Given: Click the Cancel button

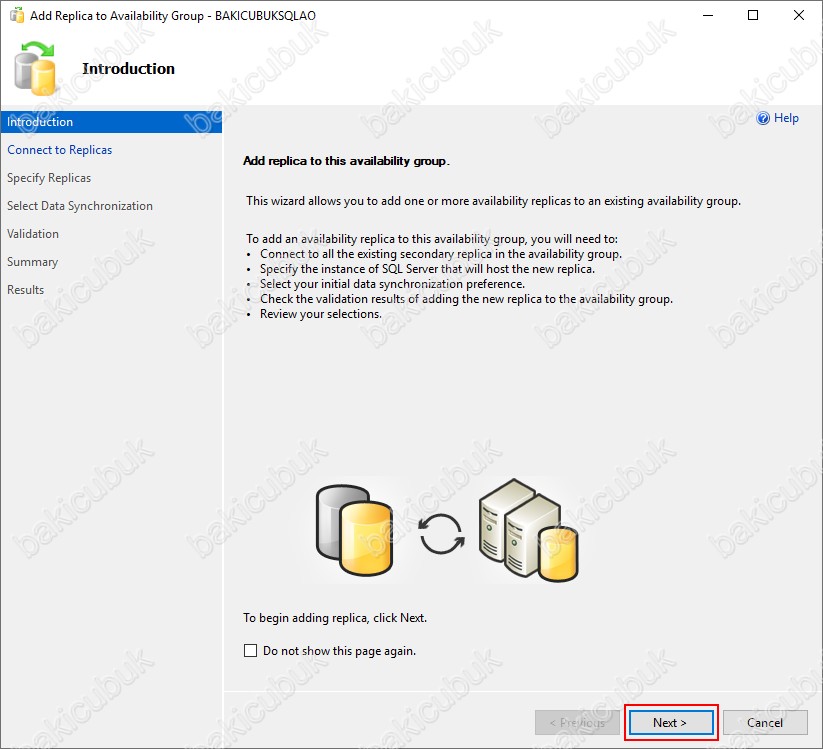Looking at the screenshot, I should tap(765, 722).
